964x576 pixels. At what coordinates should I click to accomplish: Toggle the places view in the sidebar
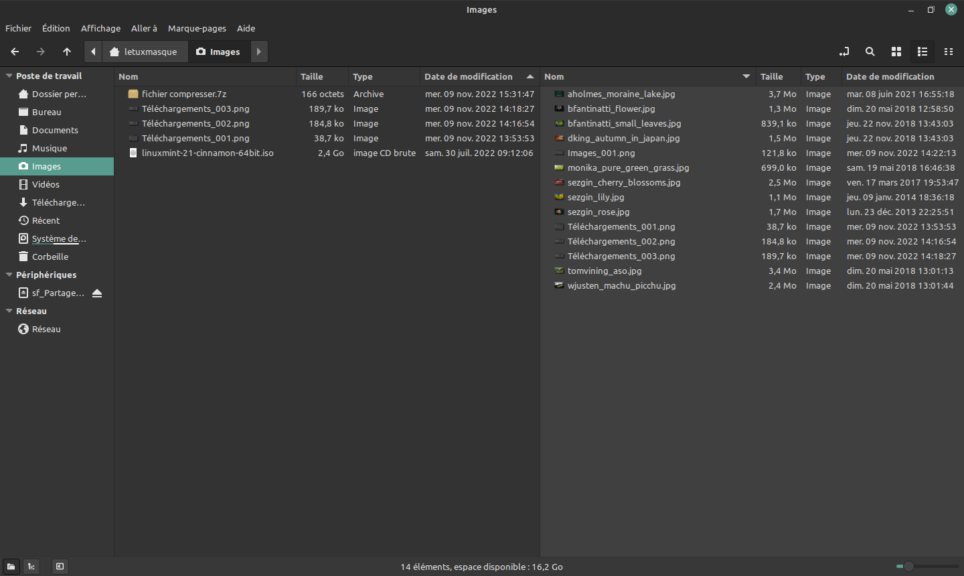point(10,566)
